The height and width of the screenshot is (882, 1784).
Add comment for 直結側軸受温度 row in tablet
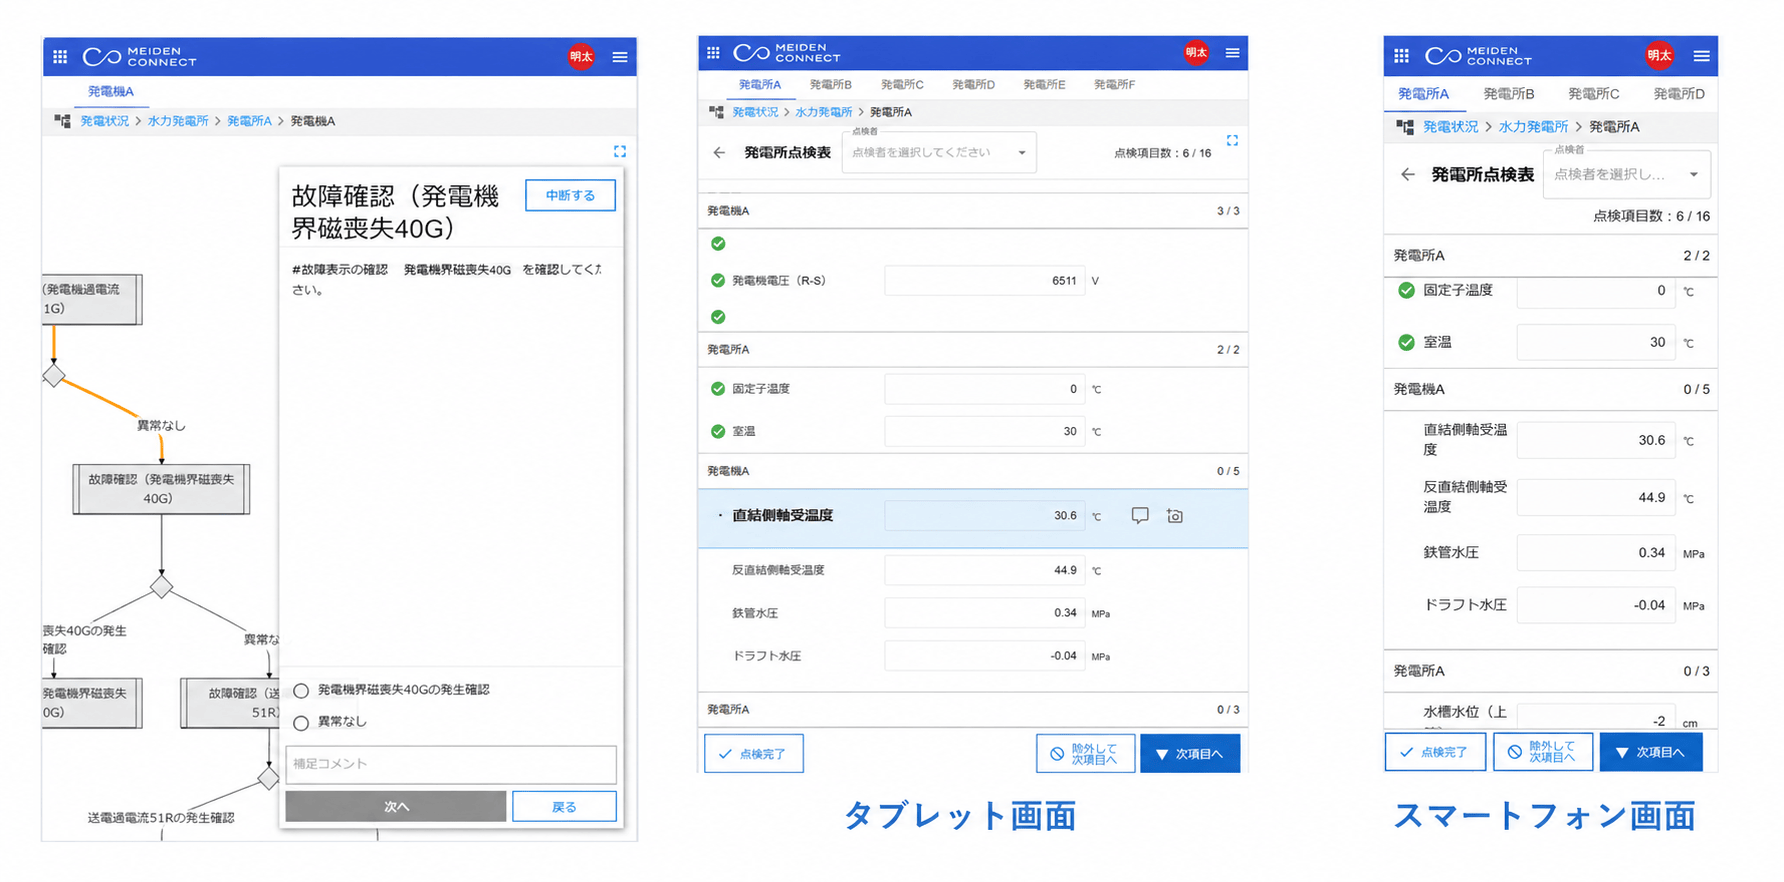[x=1140, y=516]
